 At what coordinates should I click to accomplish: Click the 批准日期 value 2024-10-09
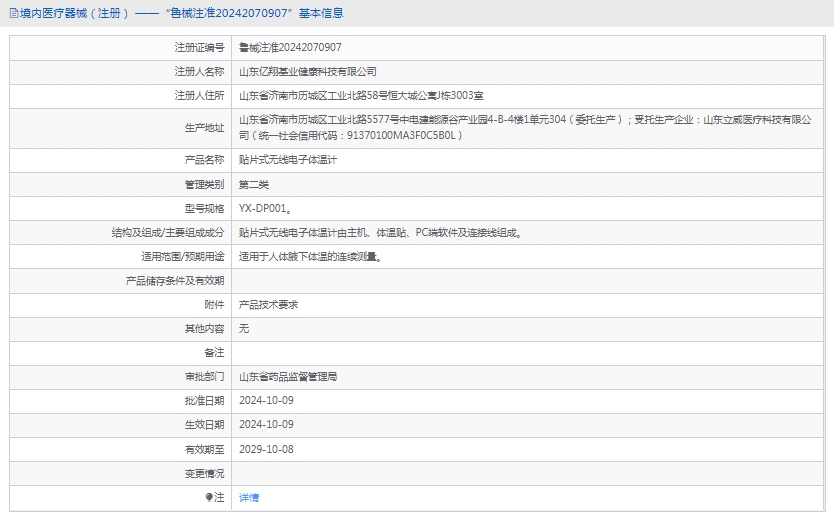[x=266, y=401]
